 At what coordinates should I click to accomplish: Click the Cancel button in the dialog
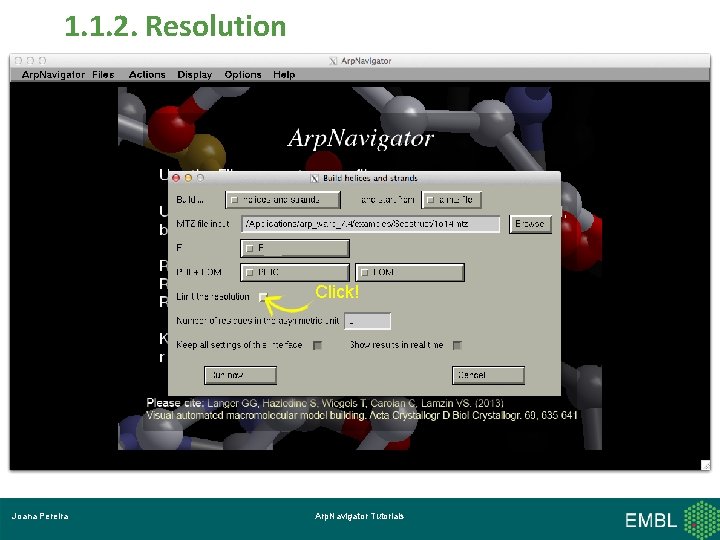tap(488, 375)
